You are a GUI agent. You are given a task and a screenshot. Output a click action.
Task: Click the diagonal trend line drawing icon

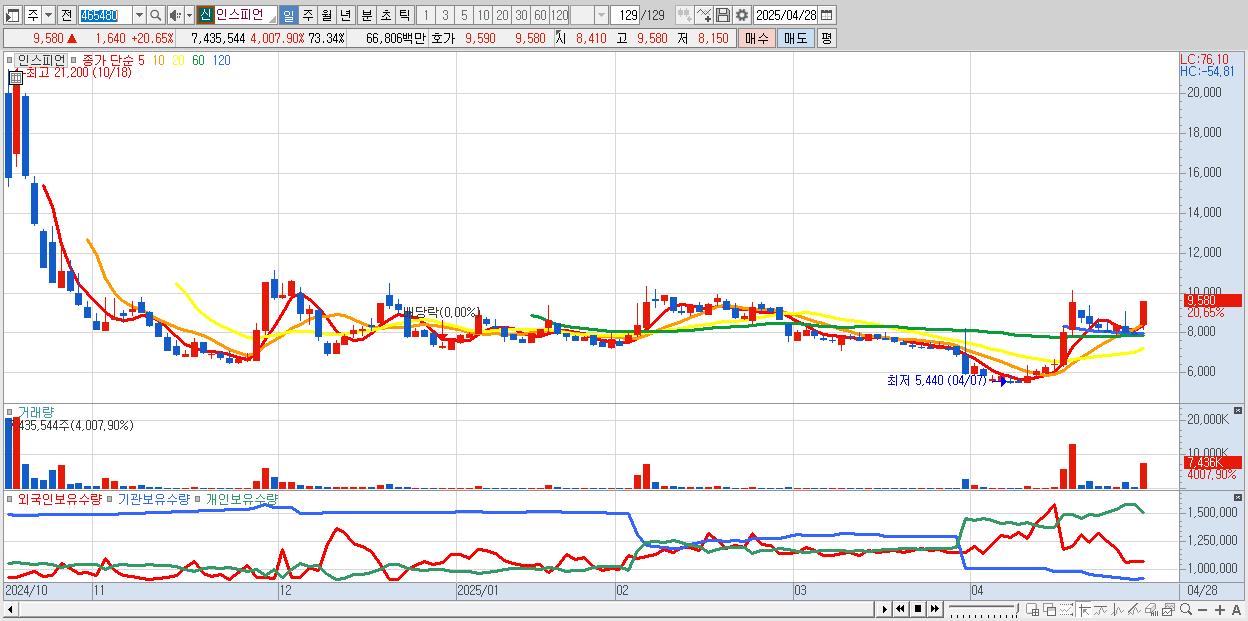coord(1134,610)
